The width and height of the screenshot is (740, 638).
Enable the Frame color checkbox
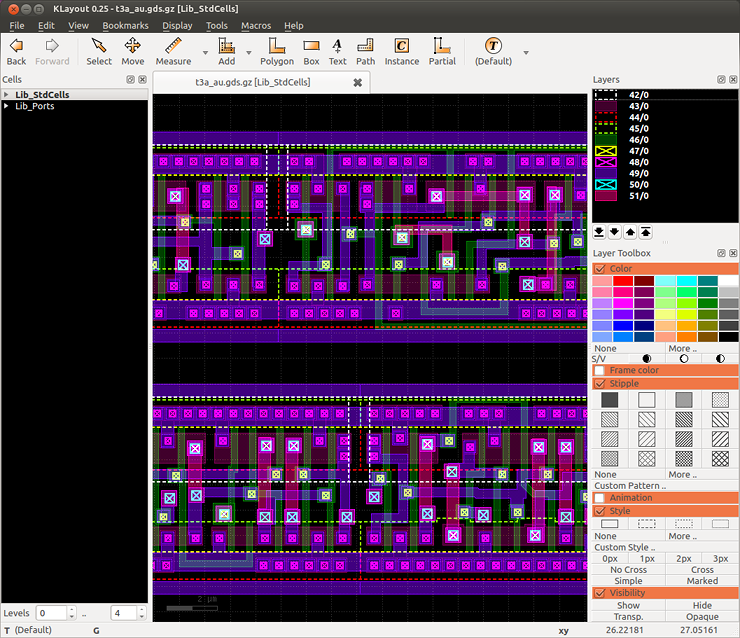click(600, 370)
